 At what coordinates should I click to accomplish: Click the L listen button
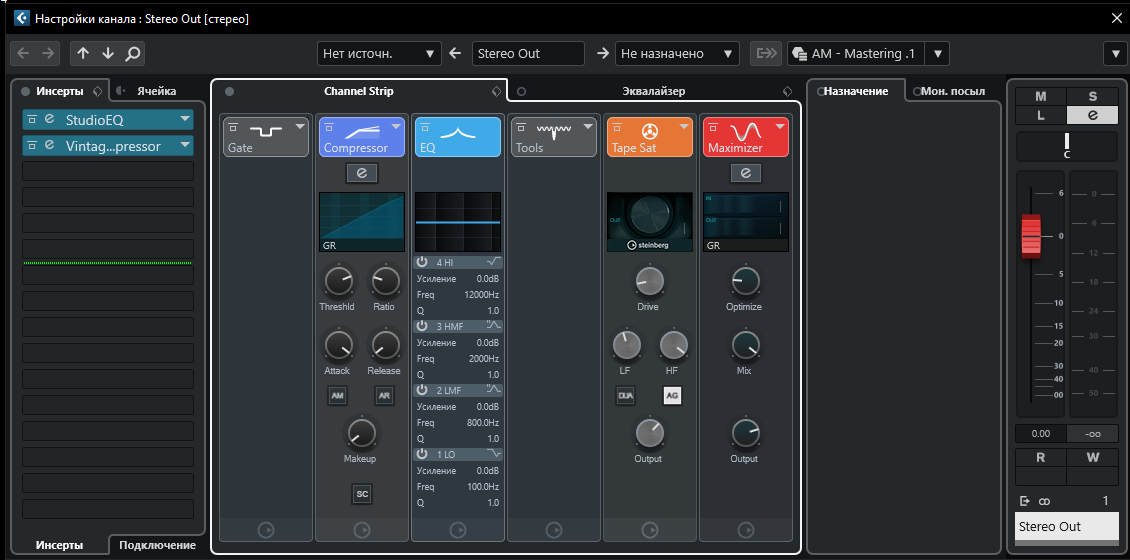pyautogui.click(x=1041, y=115)
